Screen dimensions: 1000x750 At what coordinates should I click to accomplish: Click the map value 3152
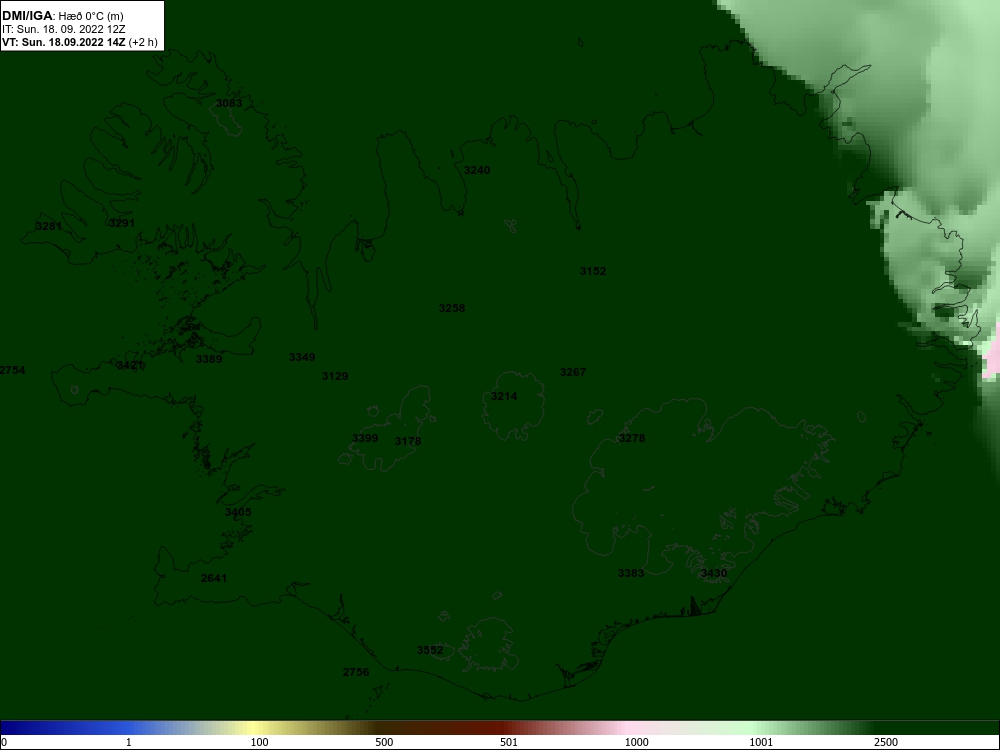(x=593, y=272)
